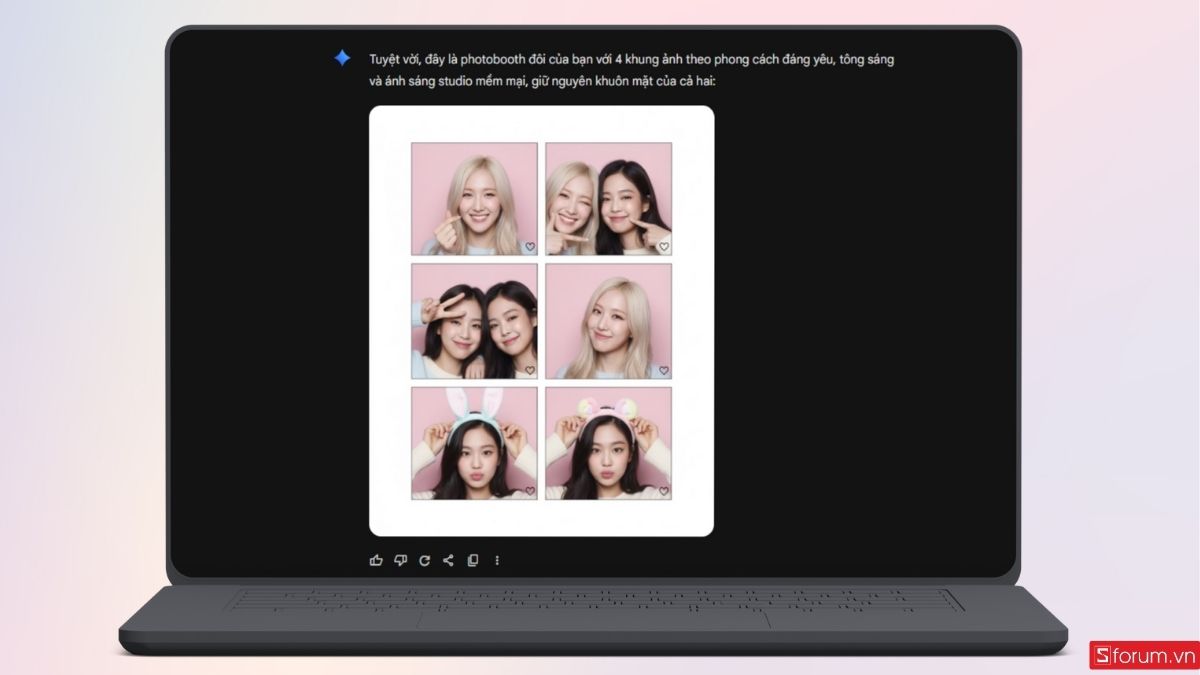Click the heart icon in the top-right photo
This screenshot has width=1200, height=675.
[664, 247]
